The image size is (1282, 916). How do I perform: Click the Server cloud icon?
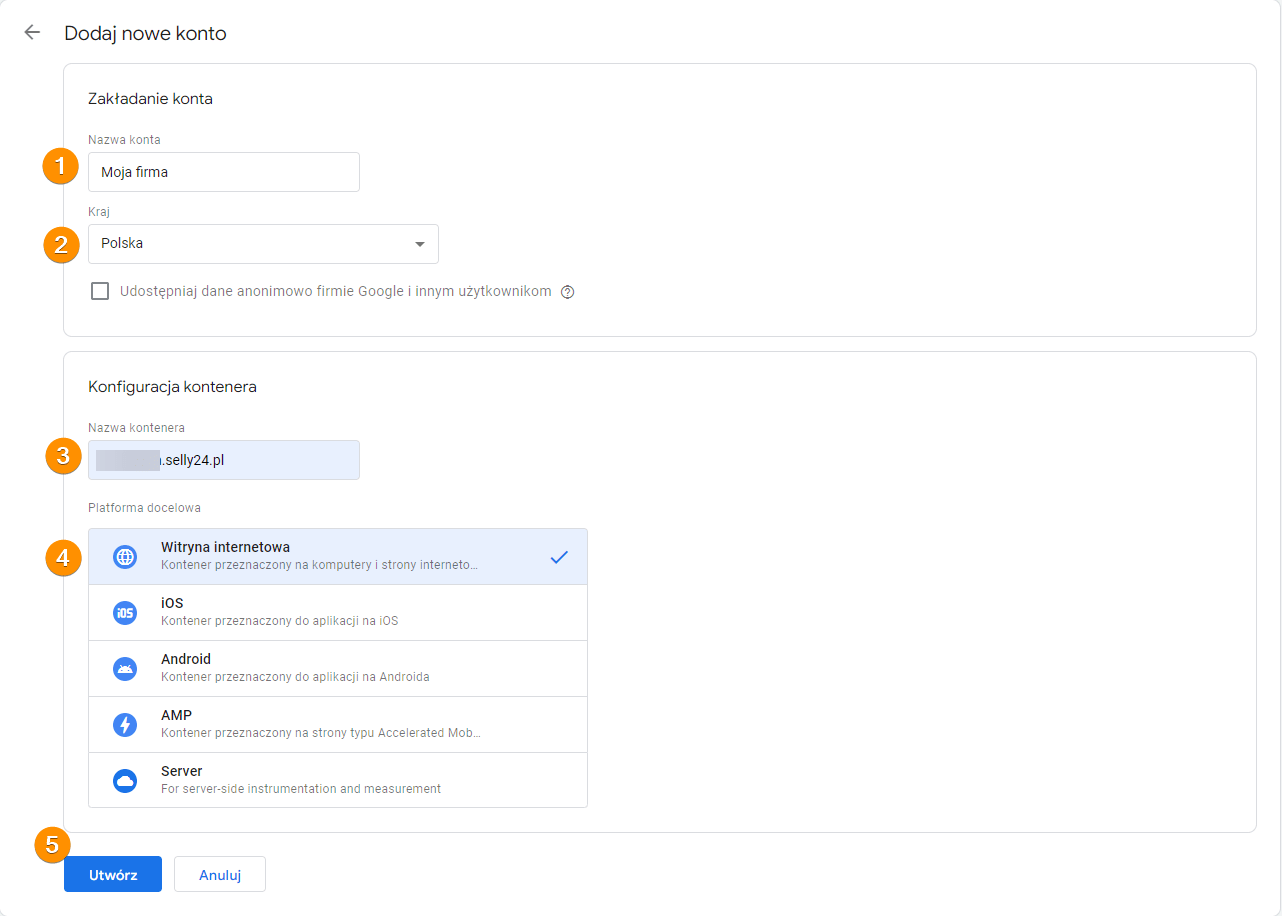point(125,781)
